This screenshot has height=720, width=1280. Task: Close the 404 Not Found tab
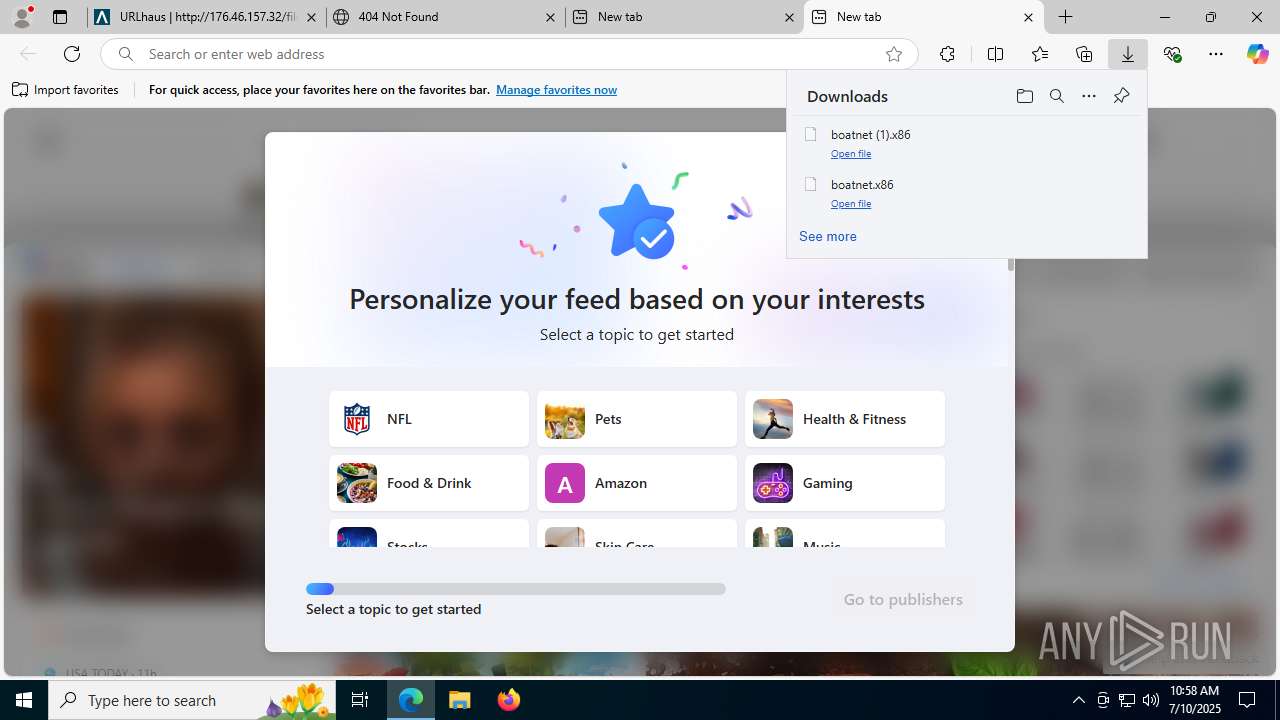pyautogui.click(x=551, y=17)
